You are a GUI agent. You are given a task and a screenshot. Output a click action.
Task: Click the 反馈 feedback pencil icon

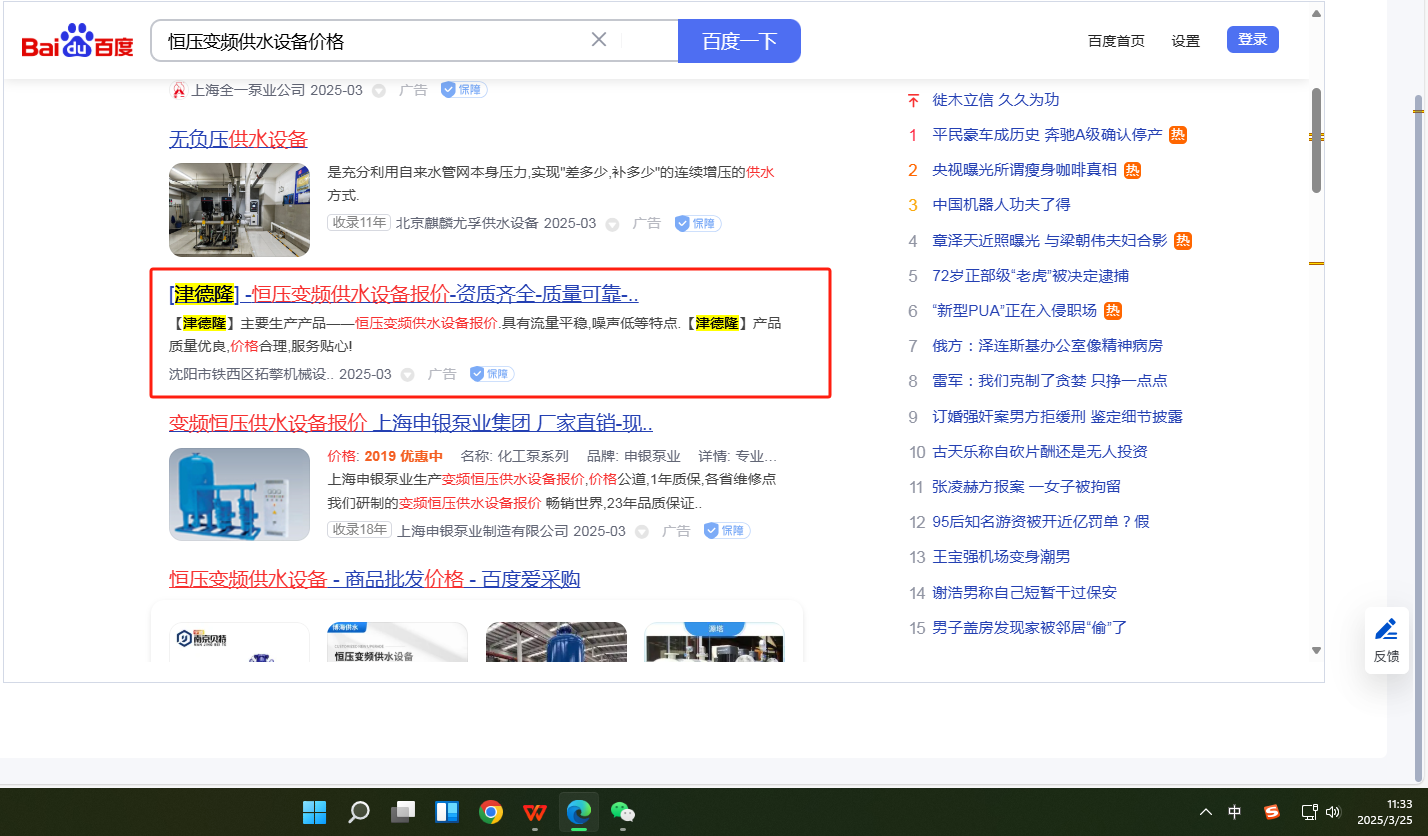pos(1386,630)
